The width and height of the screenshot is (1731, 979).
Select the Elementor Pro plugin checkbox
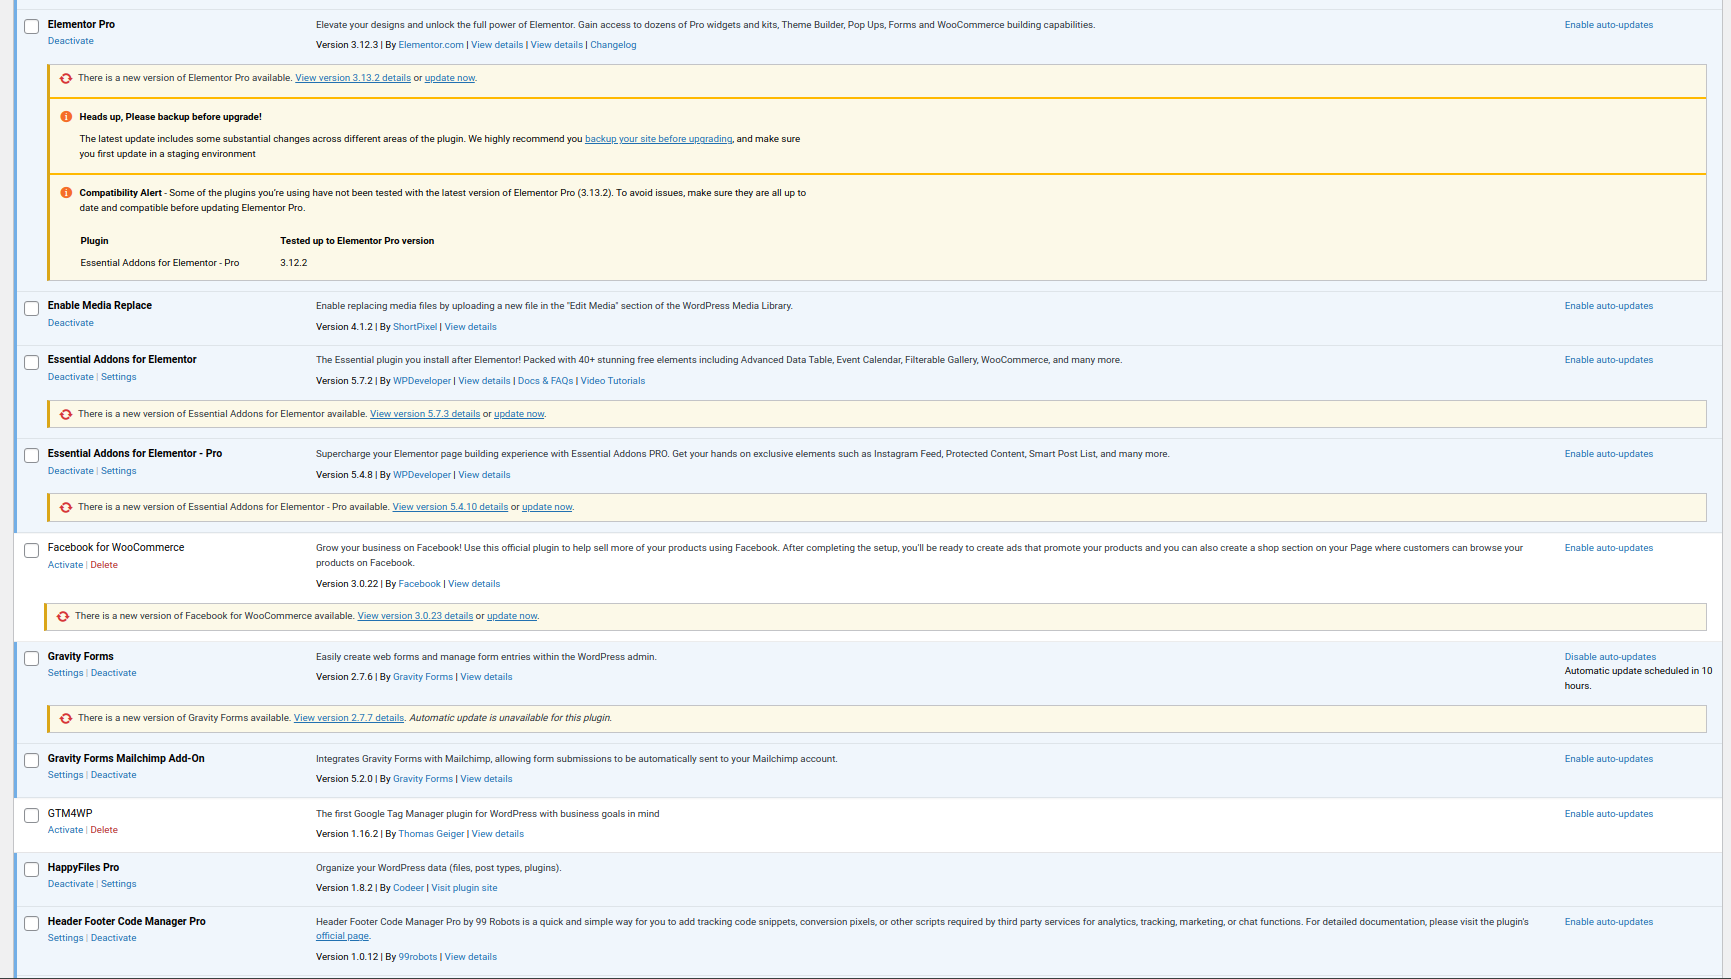pos(32,27)
